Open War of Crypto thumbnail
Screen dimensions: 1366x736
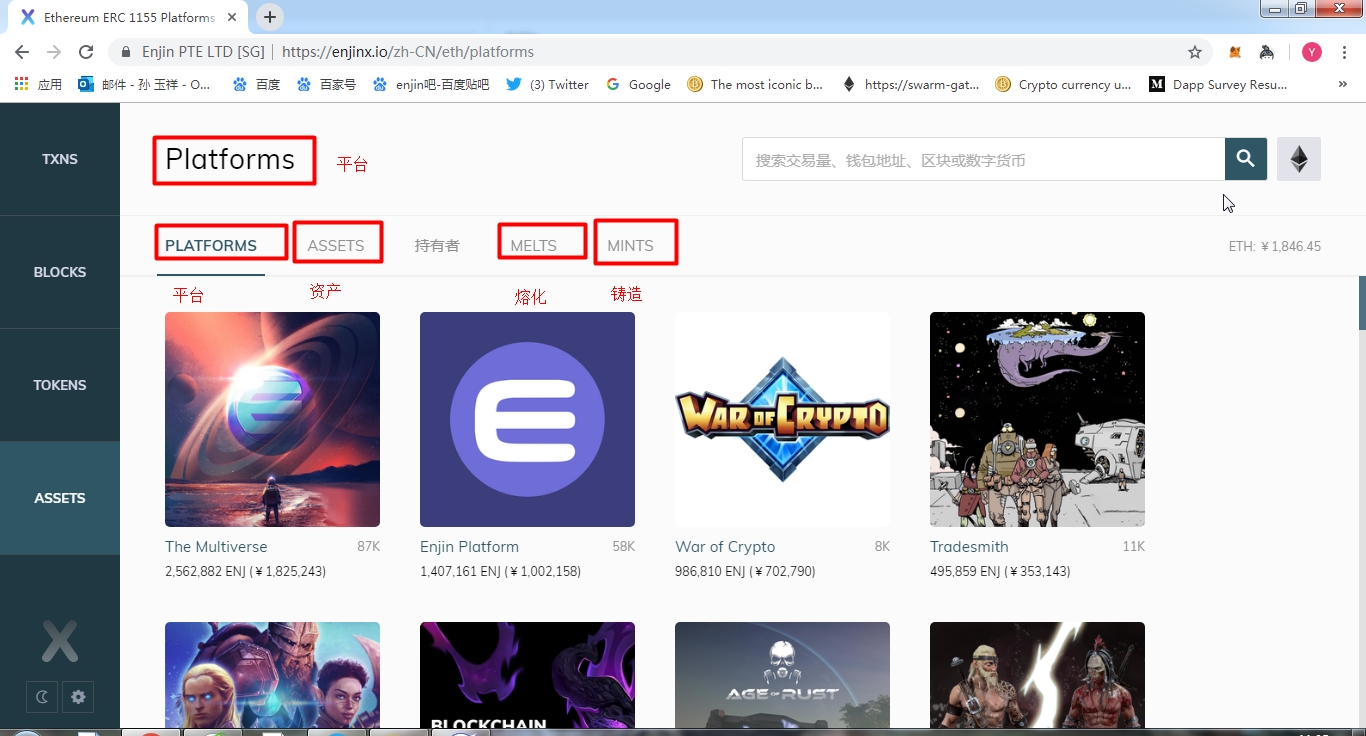(782, 419)
